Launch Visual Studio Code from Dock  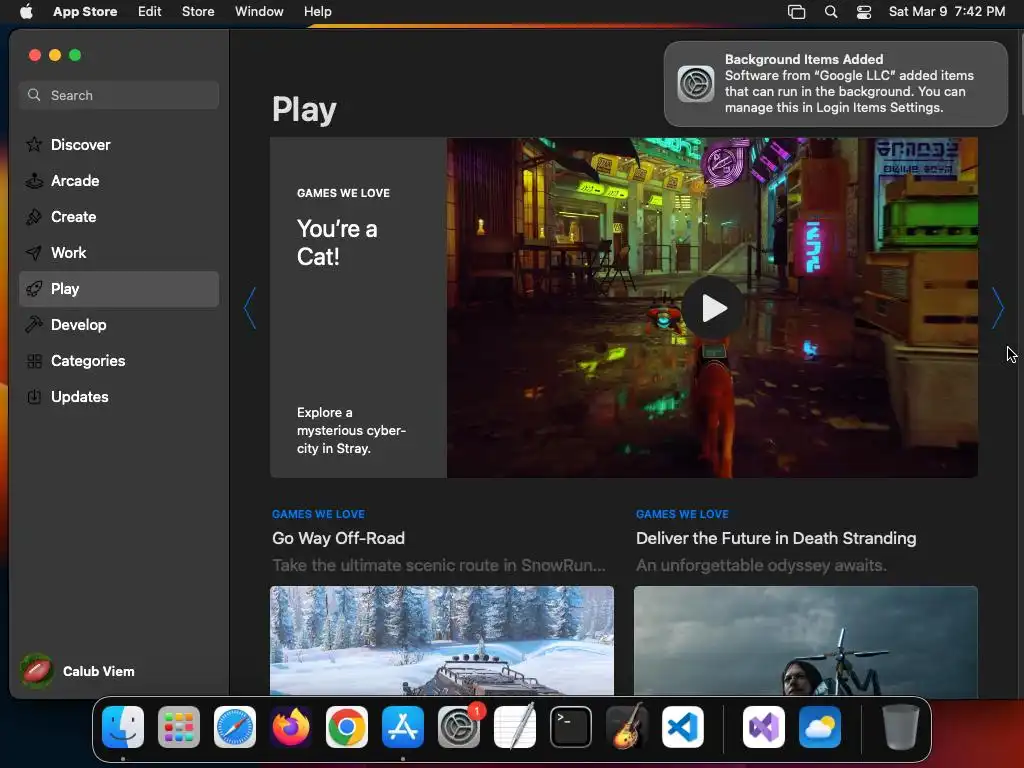click(x=682, y=727)
